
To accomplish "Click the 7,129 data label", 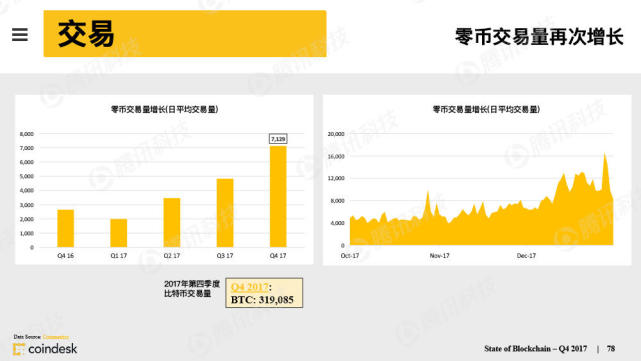I will click(x=278, y=139).
